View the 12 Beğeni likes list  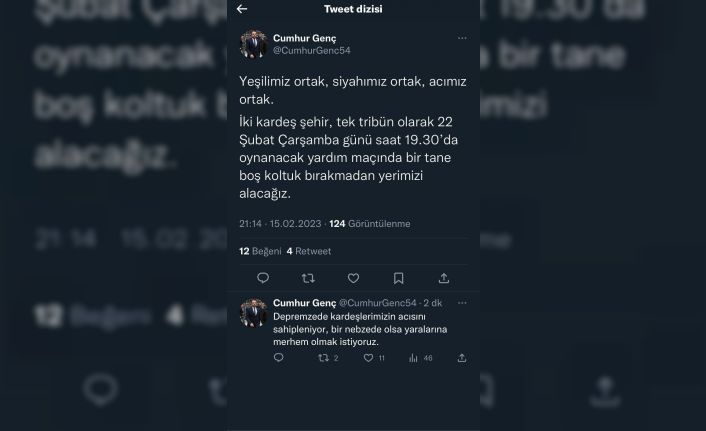260,251
